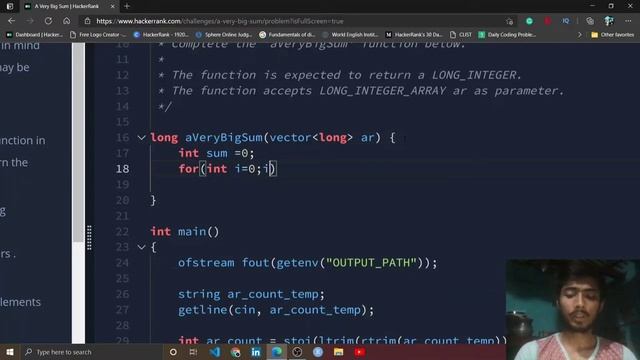Open the CUST bookmark

[461, 35]
